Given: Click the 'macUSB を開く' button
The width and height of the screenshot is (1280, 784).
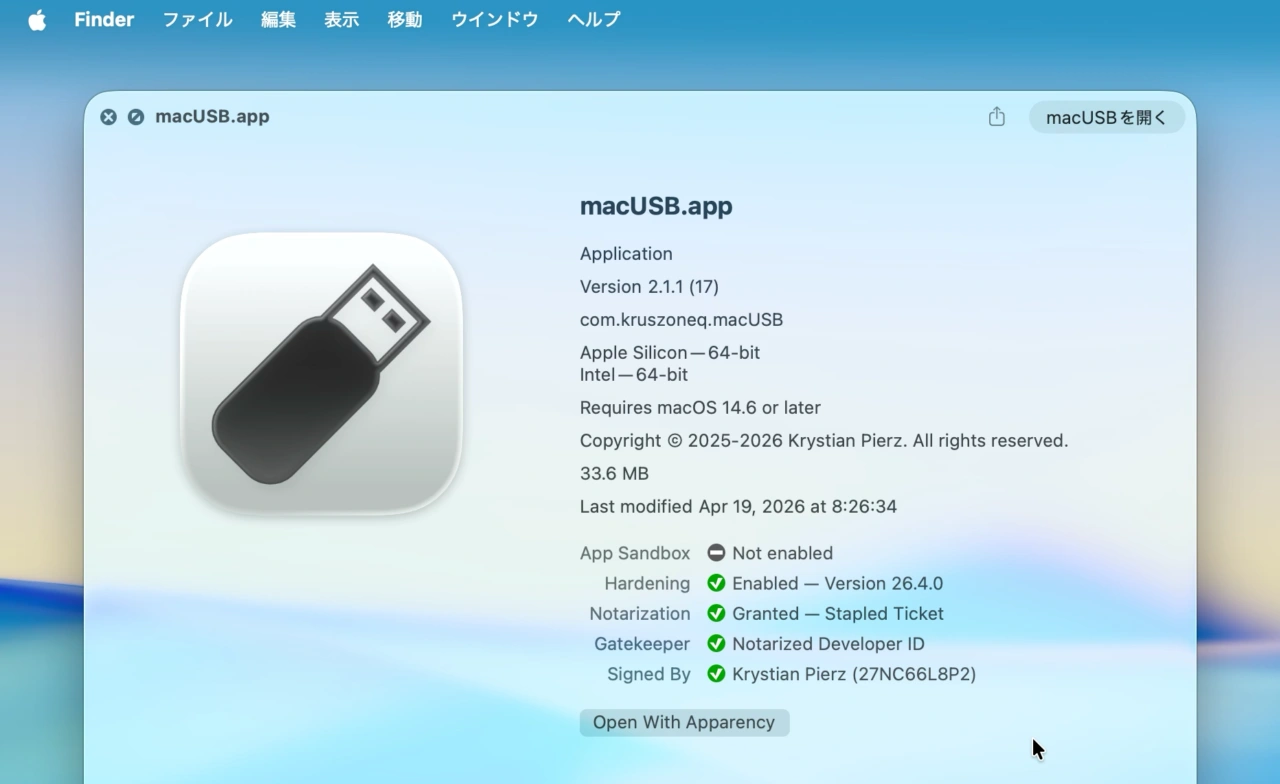Looking at the screenshot, I should (1106, 117).
